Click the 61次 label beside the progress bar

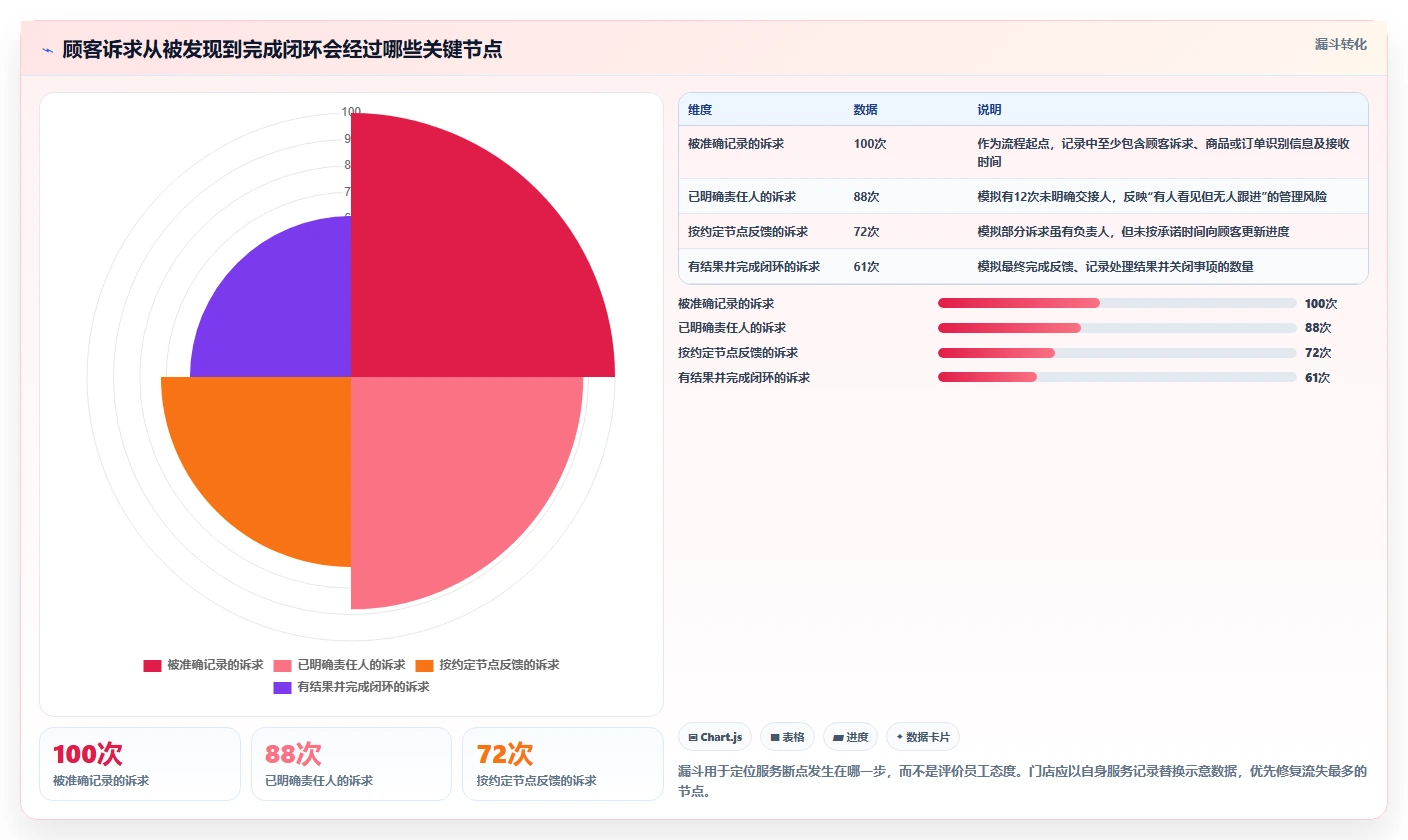click(1318, 378)
